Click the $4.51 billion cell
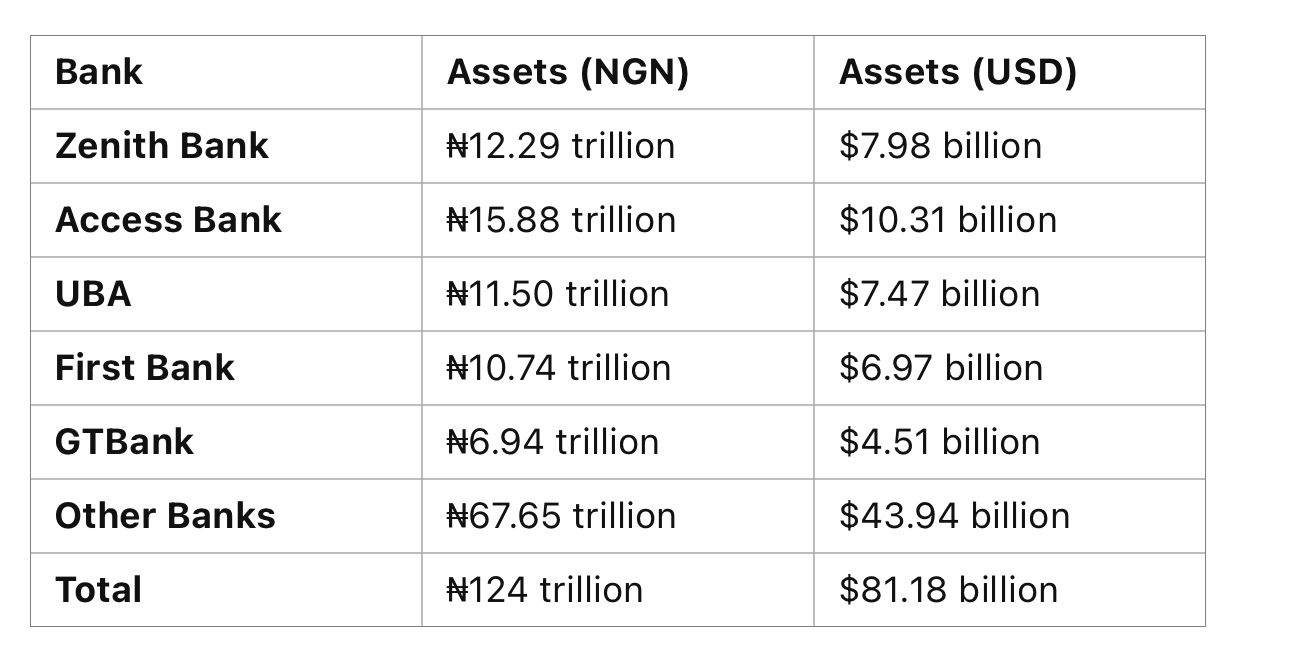Image resolution: width=1290 pixels, height=659 pixels. point(939,442)
